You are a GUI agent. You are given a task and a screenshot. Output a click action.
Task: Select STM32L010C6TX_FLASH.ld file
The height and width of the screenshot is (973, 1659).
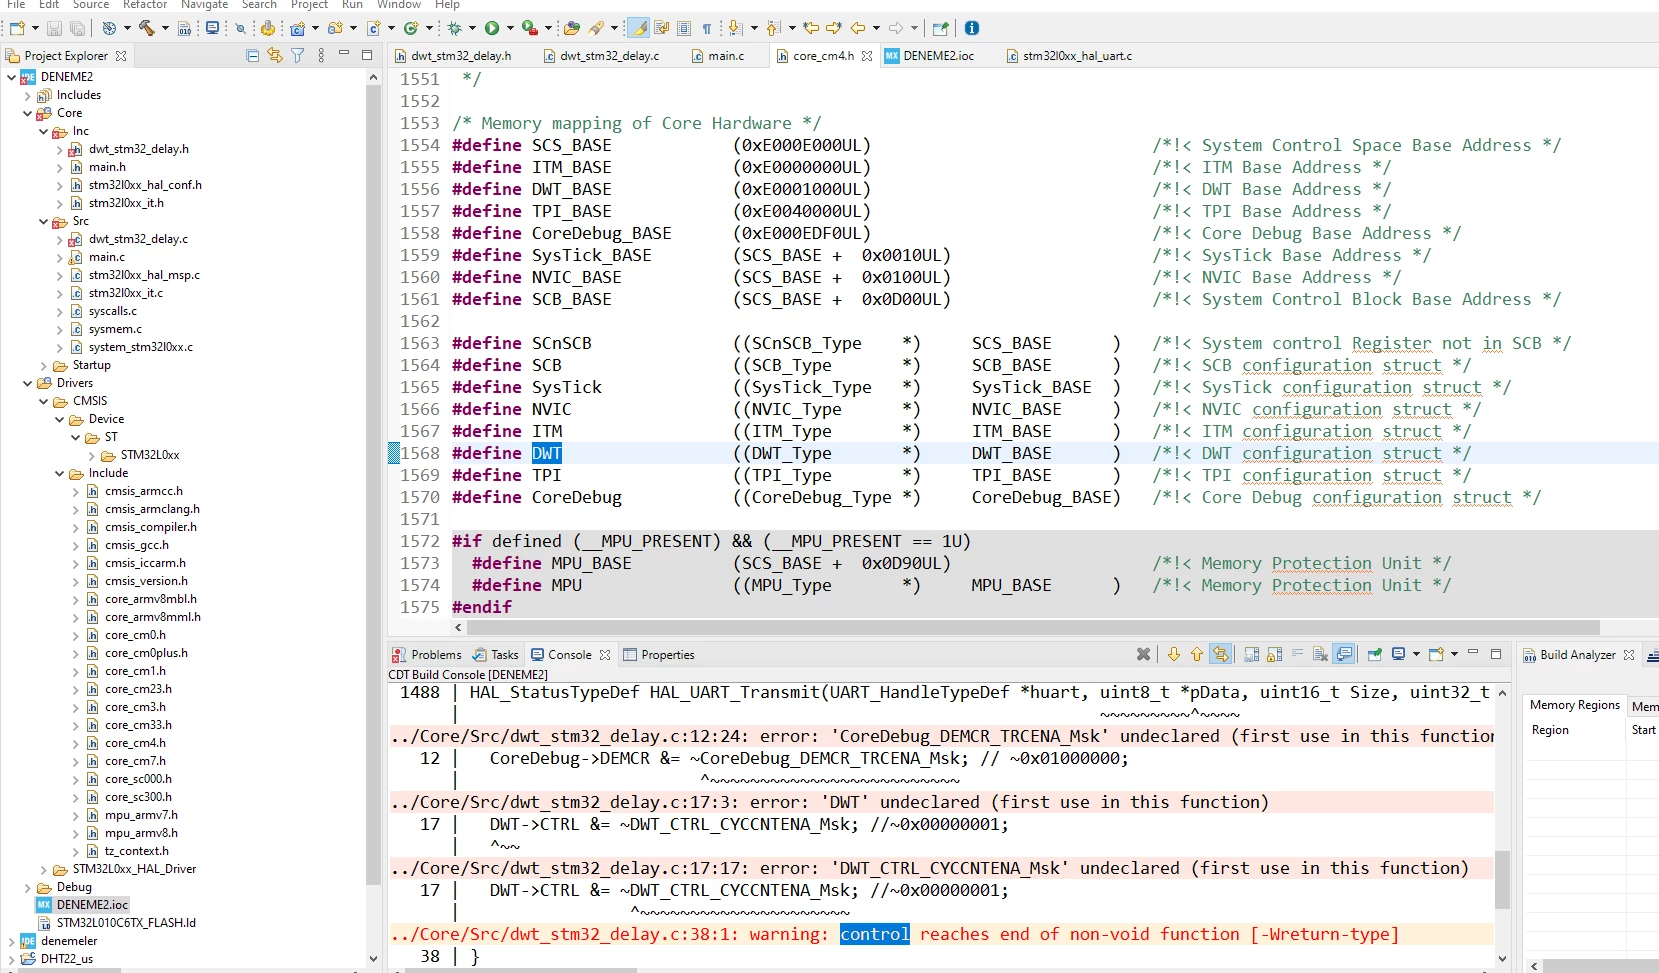(126, 923)
